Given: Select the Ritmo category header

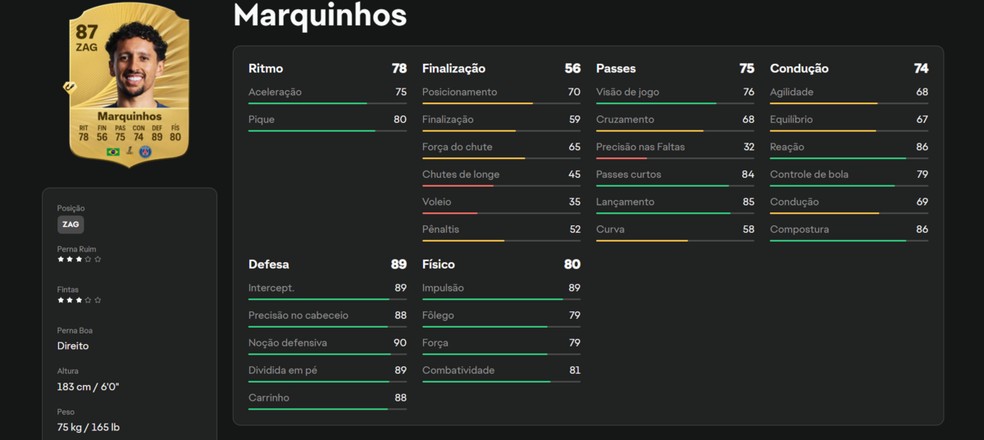Looking at the screenshot, I should [266, 69].
